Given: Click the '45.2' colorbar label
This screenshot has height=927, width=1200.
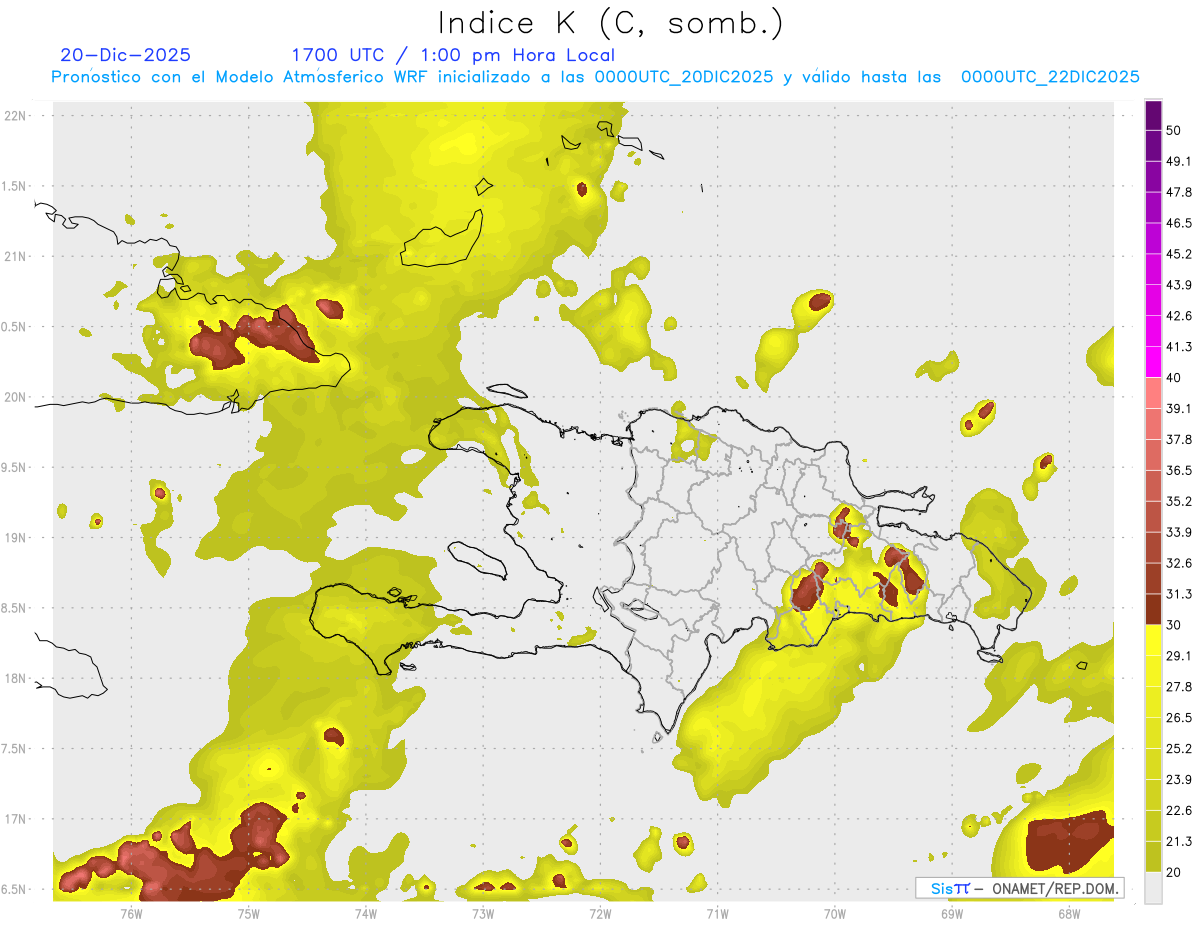Looking at the screenshot, I should 1179,254.
